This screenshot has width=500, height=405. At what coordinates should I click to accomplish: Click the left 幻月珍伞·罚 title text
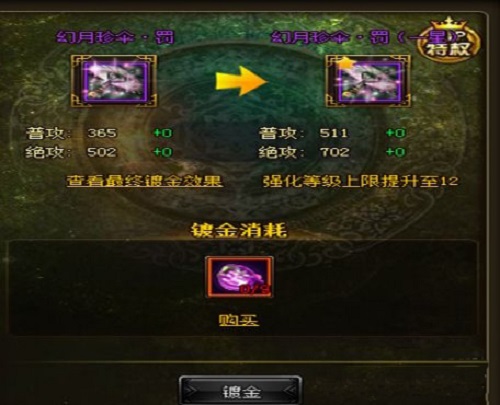tap(115, 37)
